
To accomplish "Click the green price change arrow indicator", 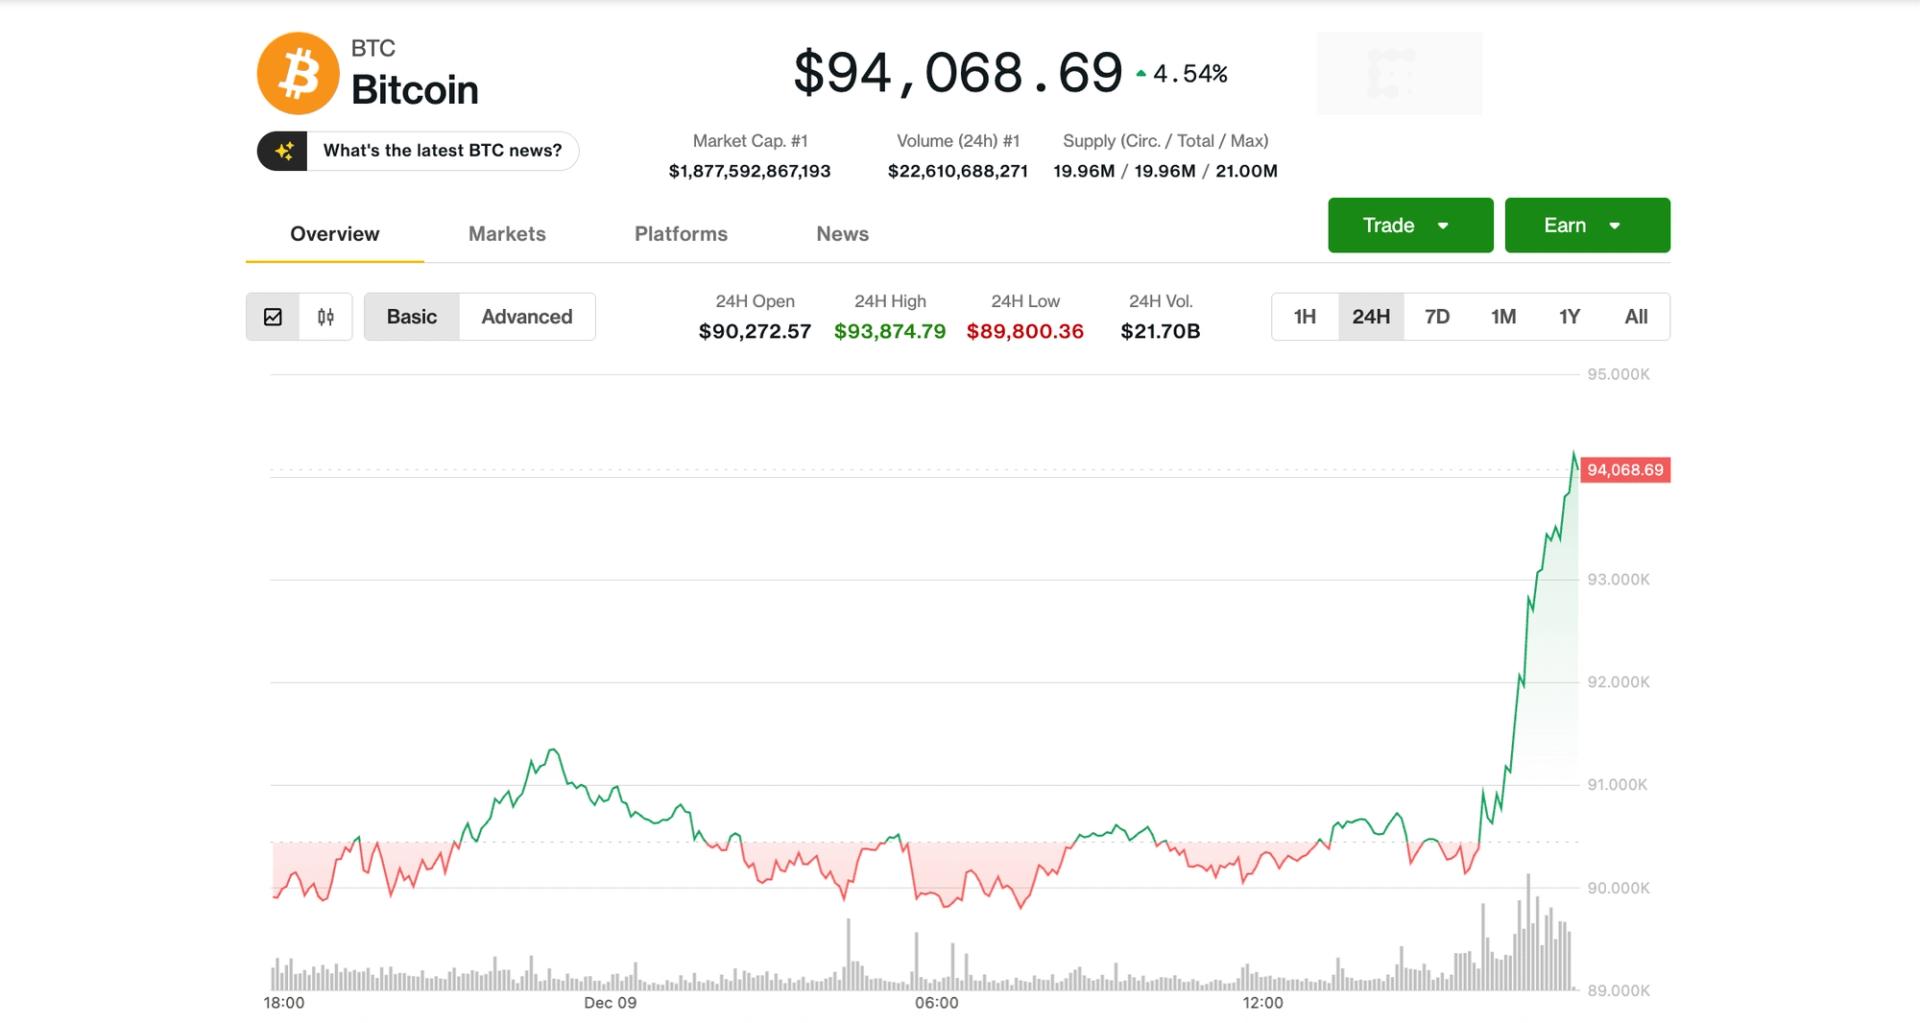I will tap(1141, 72).
